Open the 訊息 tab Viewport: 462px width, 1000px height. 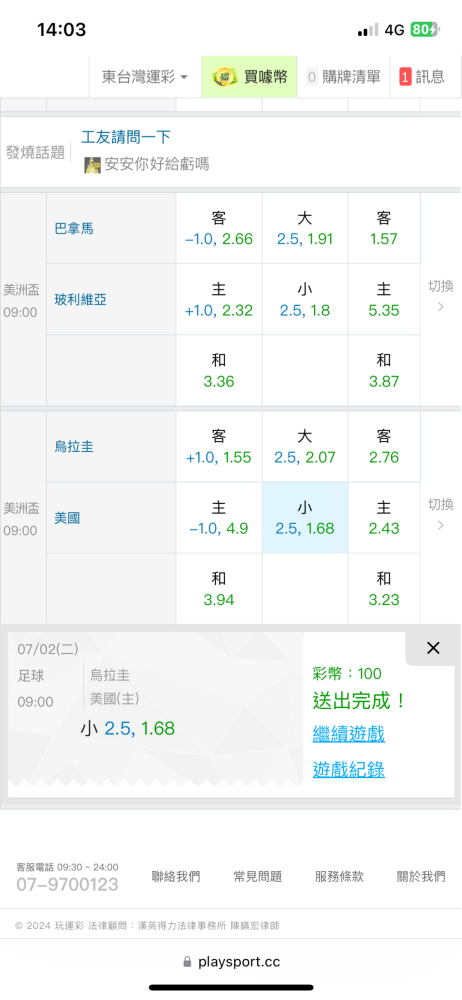(x=422, y=77)
